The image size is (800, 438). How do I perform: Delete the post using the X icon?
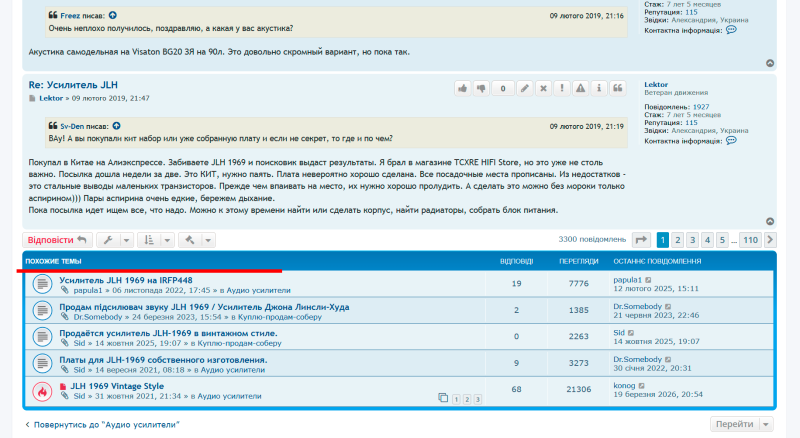(543, 88)
